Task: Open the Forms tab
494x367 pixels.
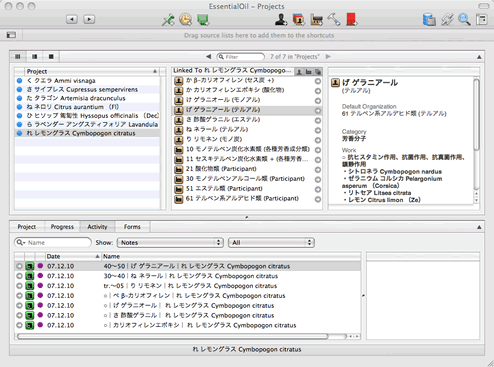Action: (132, 227)
